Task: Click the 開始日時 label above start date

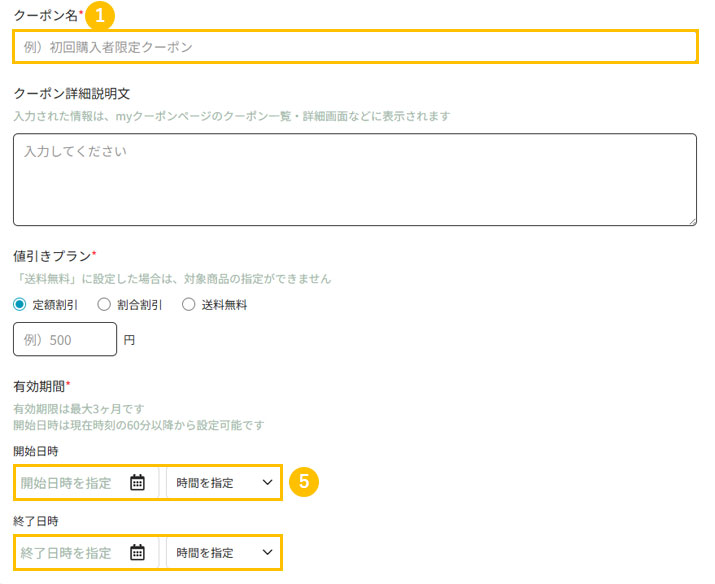Action: [36, 451]
